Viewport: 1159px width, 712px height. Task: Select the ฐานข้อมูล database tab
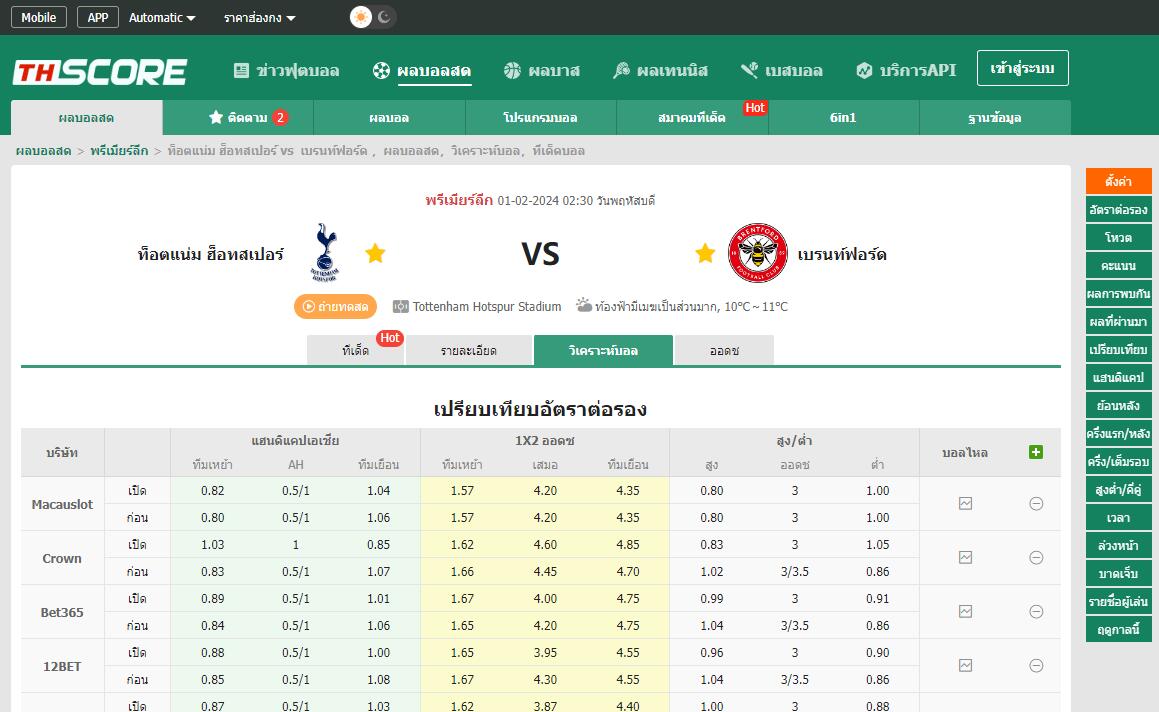point(995,118)
